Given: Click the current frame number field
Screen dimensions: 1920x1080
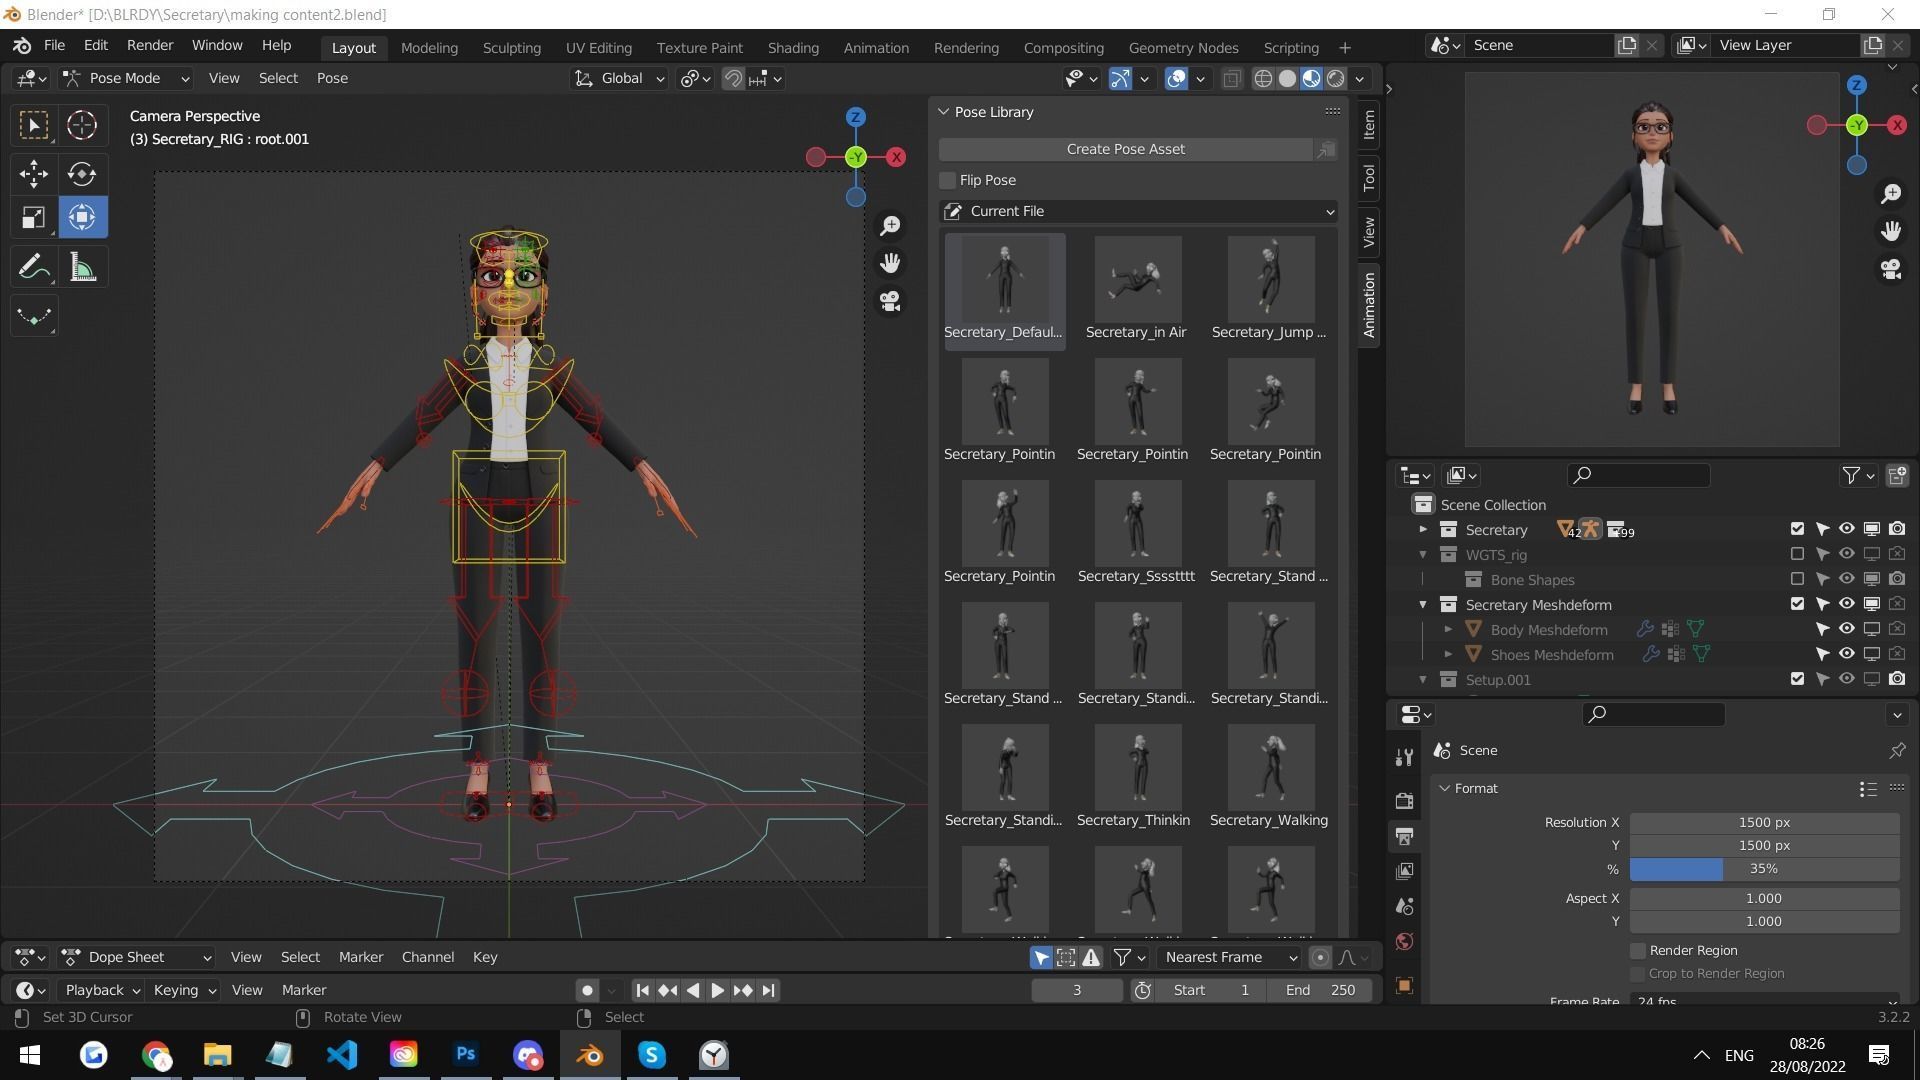Looking at the screenshot, I should pos(1077,990).
